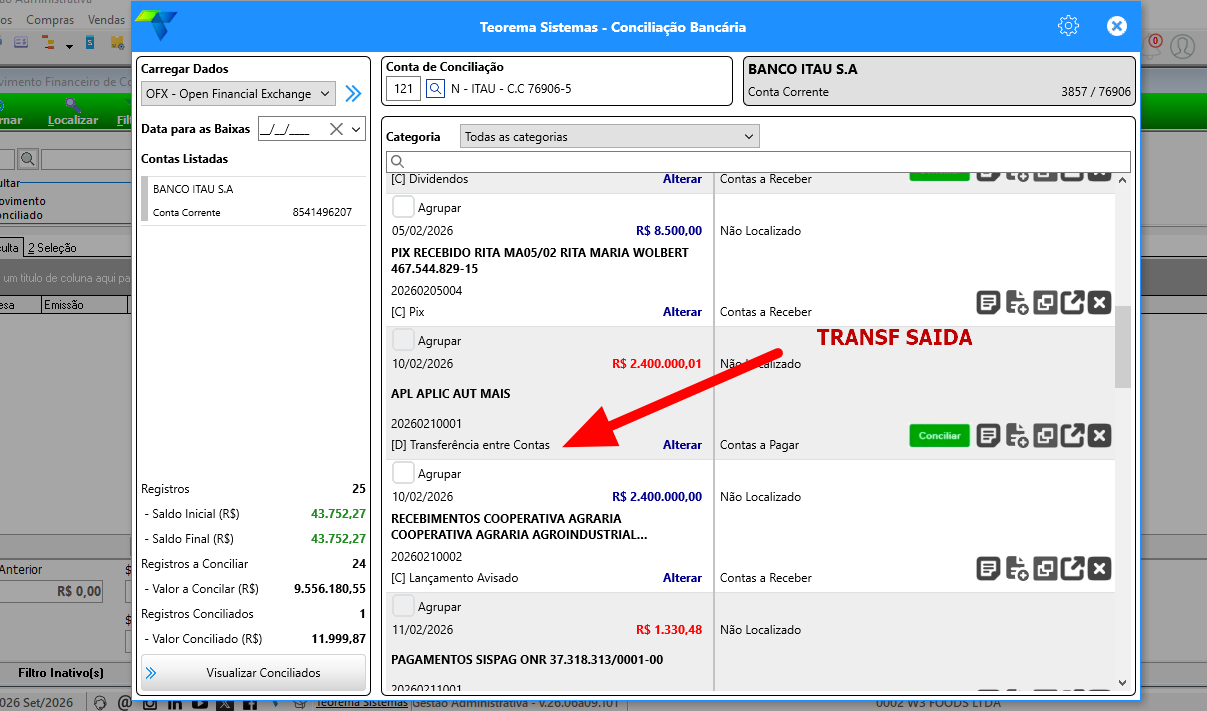Open the OFX - Open Financial Exchange dropdown

(x=238, y=94)
